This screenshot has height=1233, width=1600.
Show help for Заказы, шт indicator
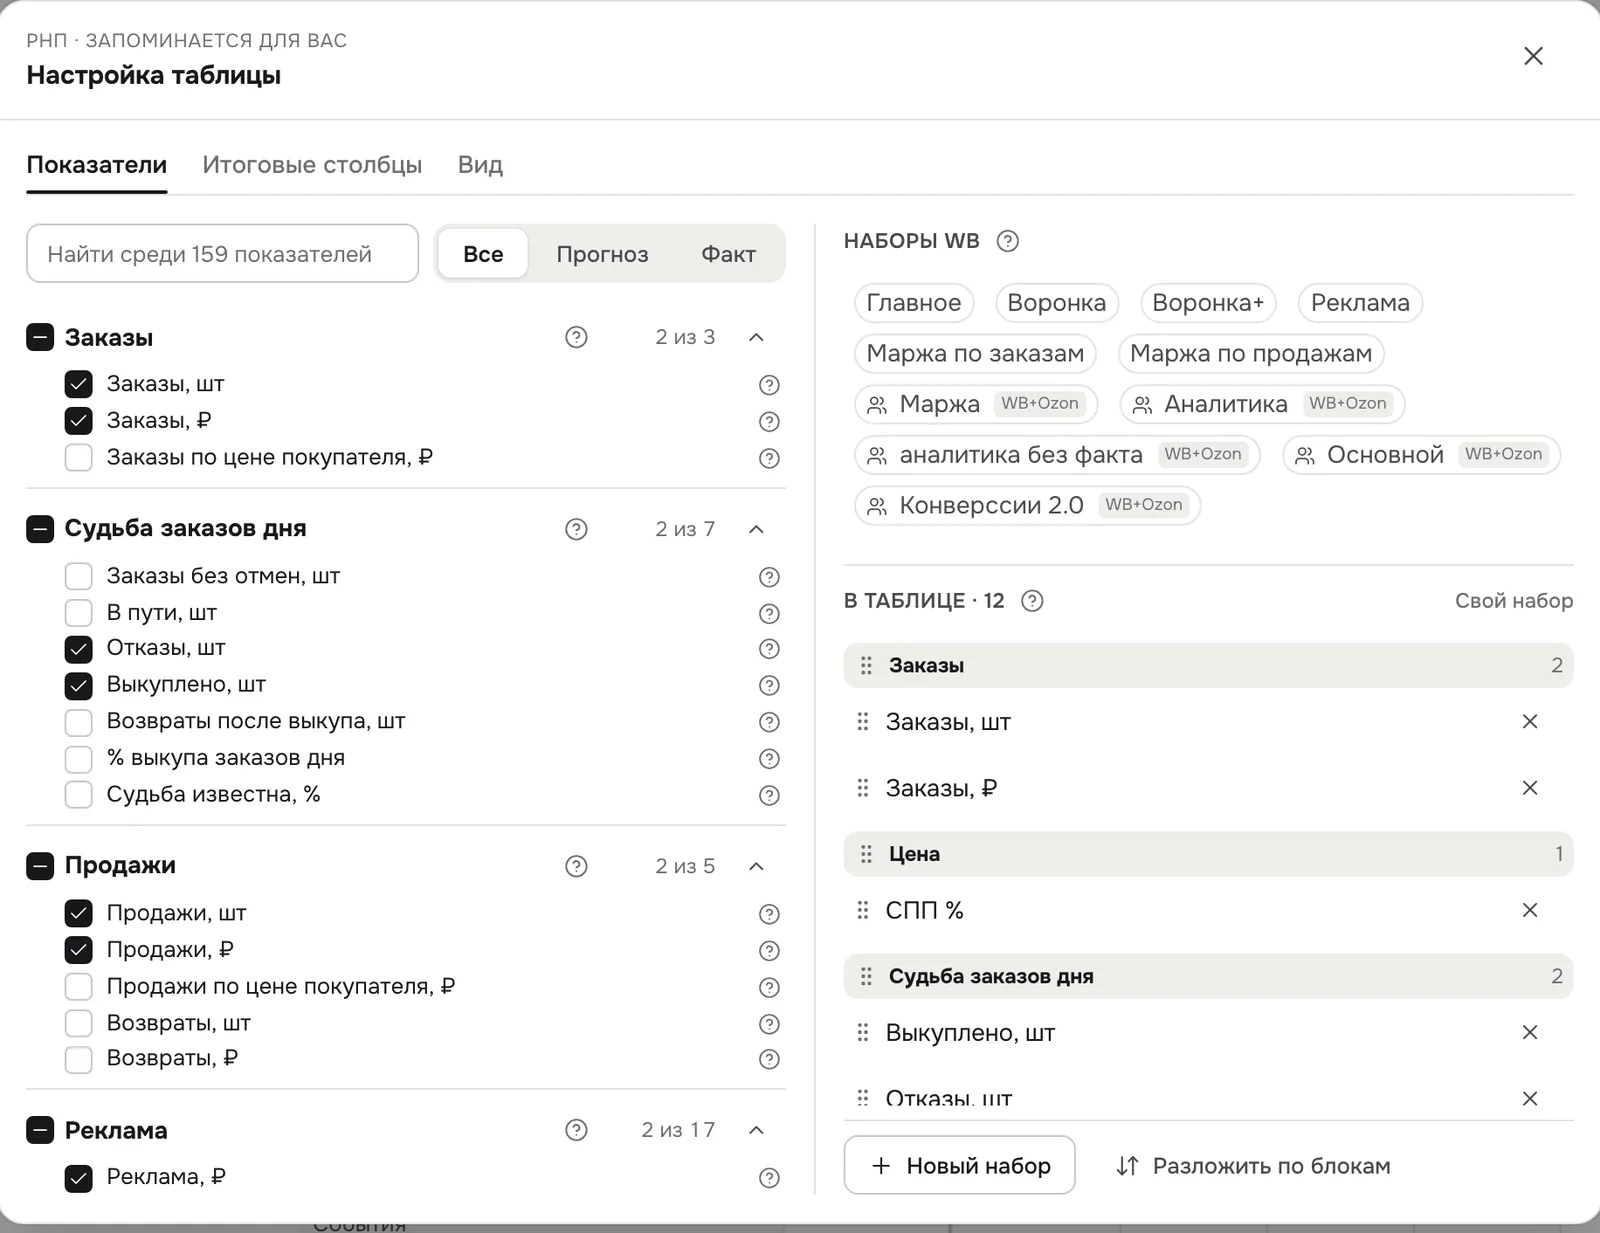(769, 385)
